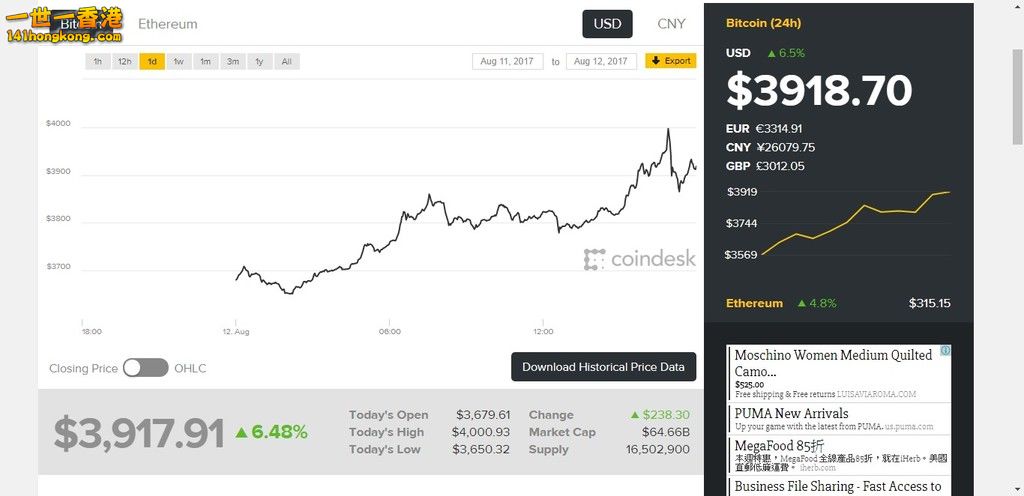Click the Export button with download arrow

tap(670, 61)
